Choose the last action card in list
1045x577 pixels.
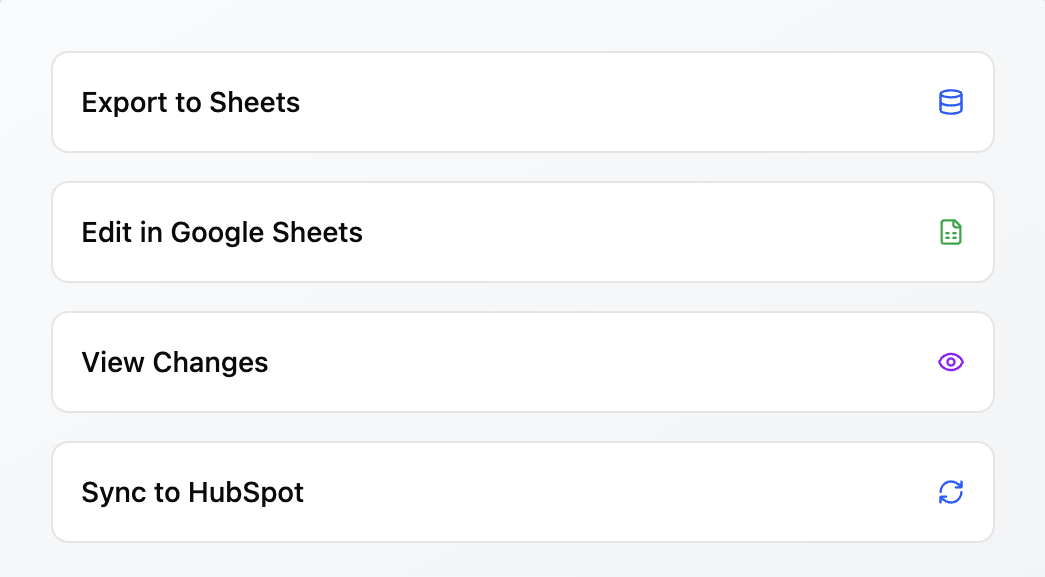tap(522, 492)
